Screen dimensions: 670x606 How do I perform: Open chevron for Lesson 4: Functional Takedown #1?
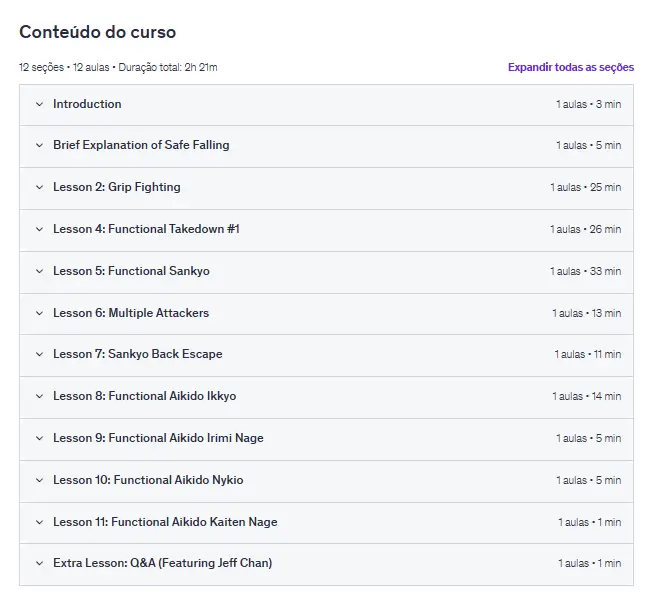(x=39, y=230)
